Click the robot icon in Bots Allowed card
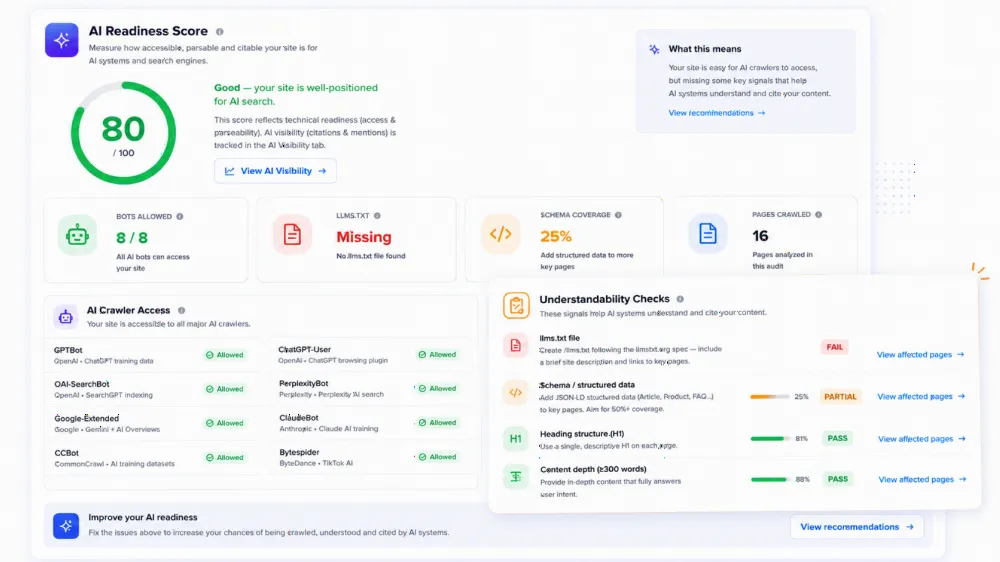This screenshot has height=562, width=1000. [x=77, y=235]
